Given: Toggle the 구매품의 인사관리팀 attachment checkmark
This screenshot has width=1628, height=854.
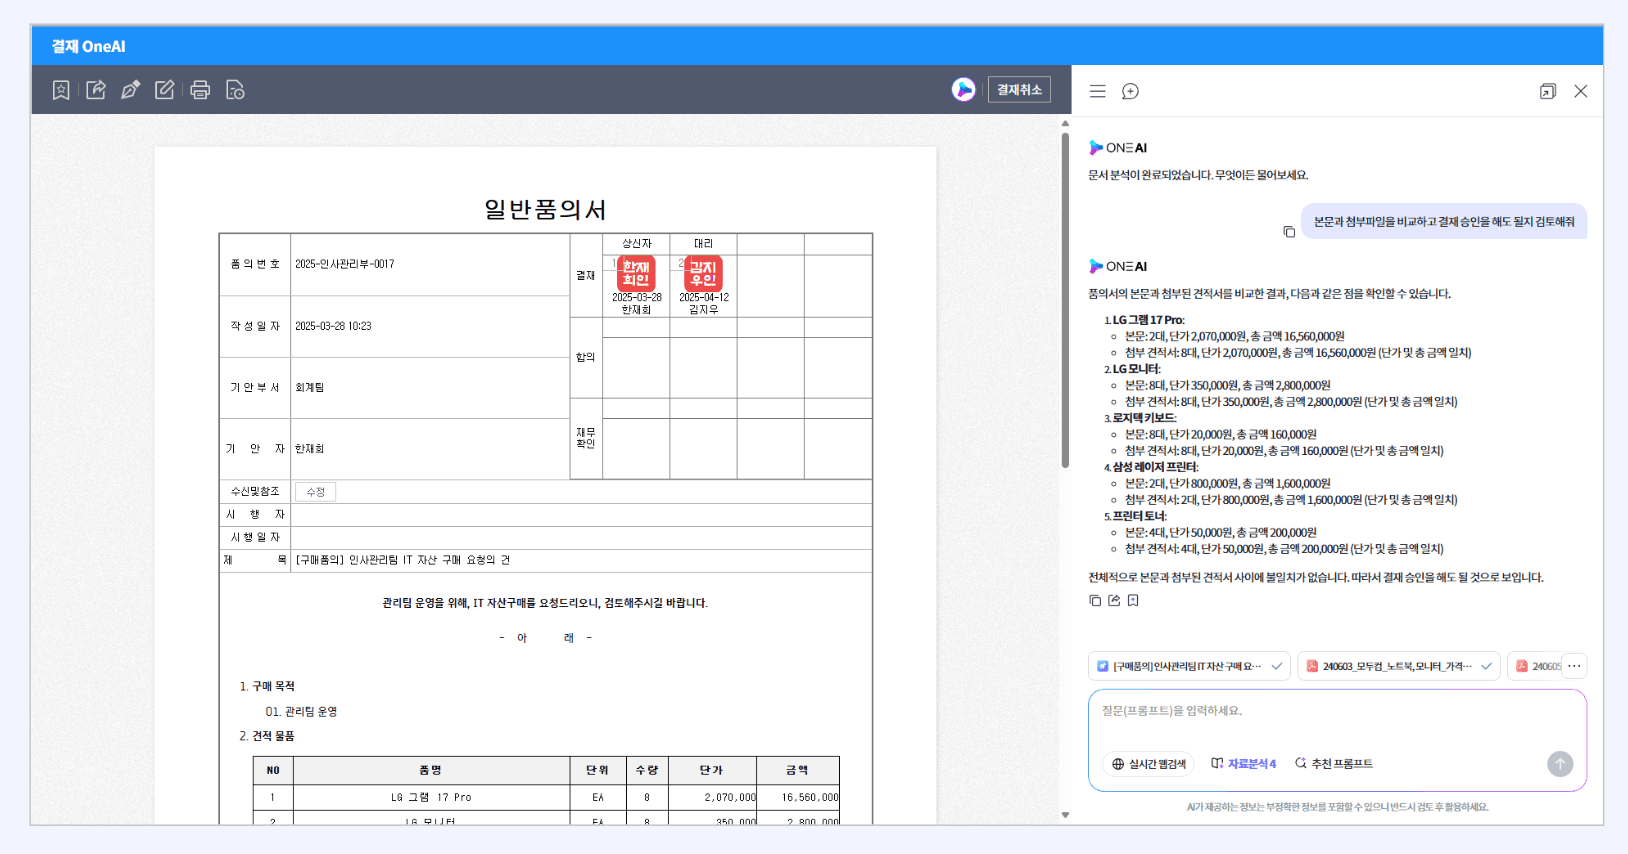Looking at the screenshot, I should (1277, 666).
